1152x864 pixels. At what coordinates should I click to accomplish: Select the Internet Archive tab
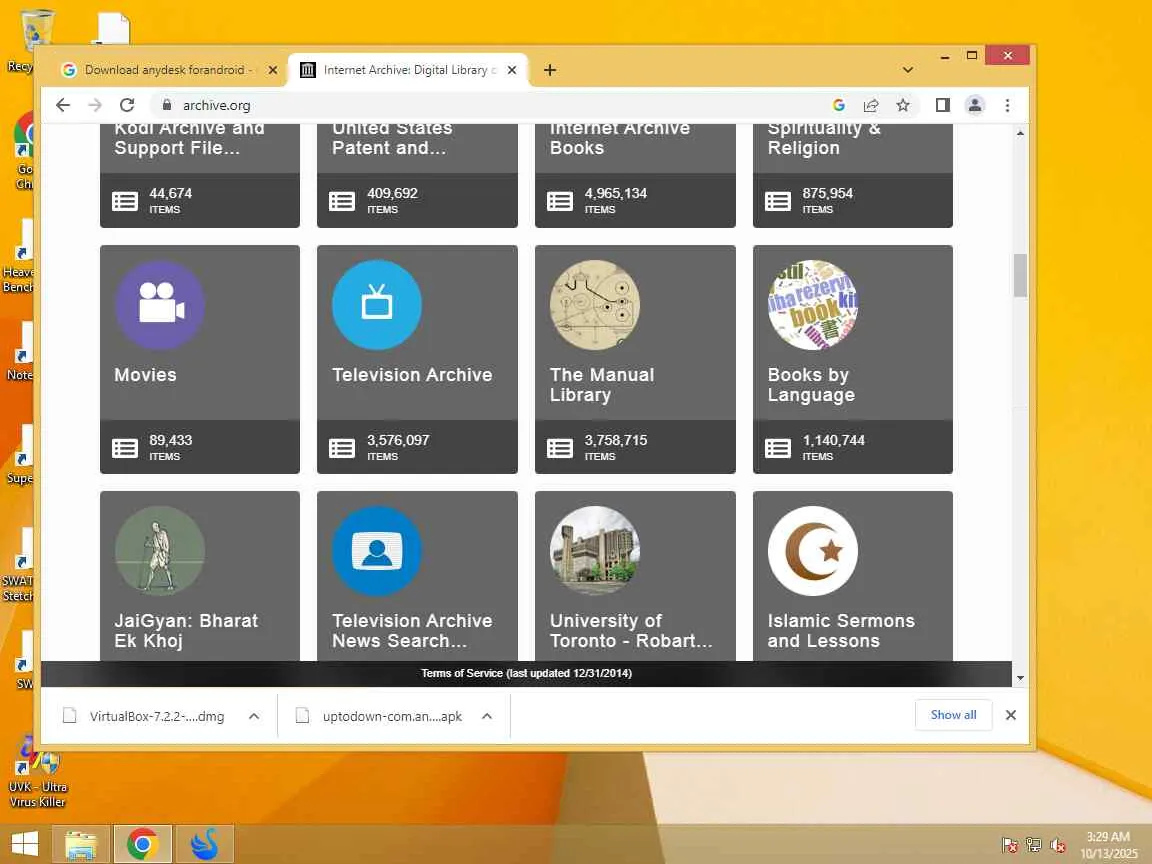406,70
